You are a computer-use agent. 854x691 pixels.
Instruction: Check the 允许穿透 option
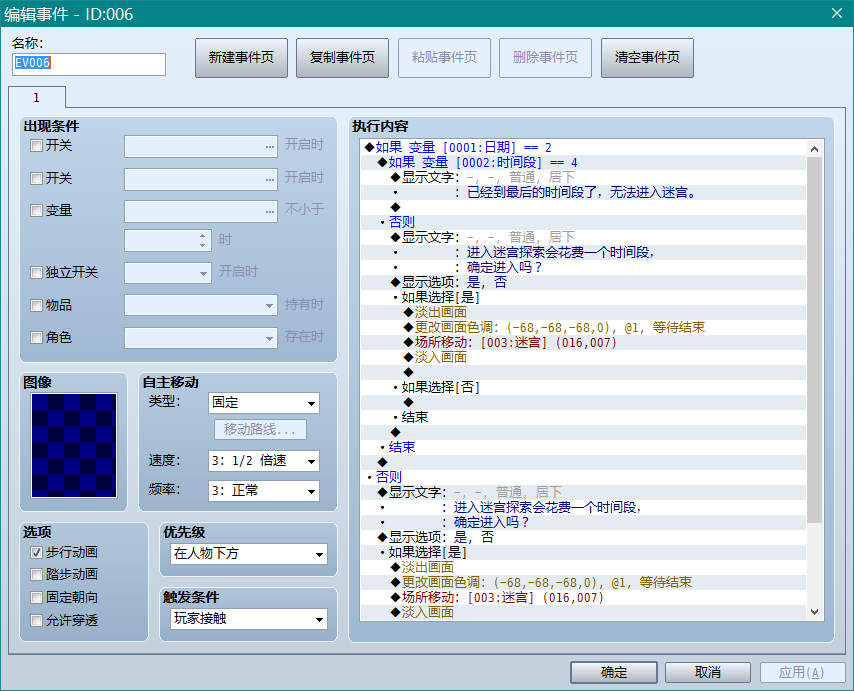pos(36,621)
